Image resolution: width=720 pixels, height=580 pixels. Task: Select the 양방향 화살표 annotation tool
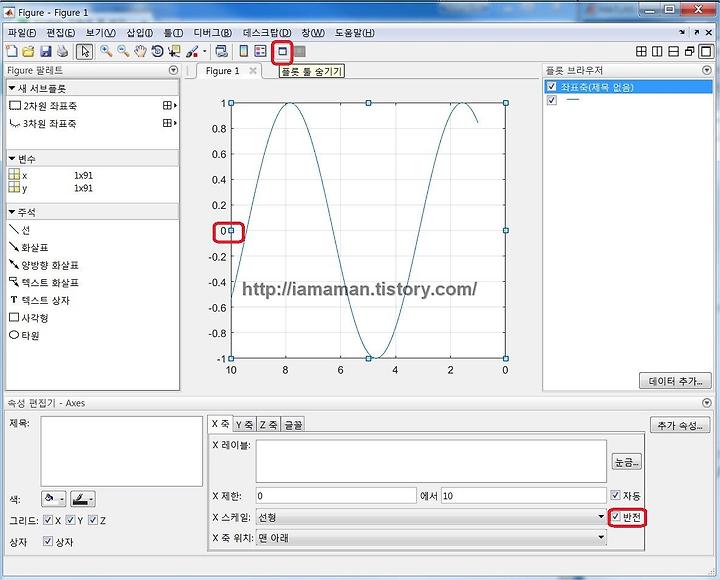[44, 265]
